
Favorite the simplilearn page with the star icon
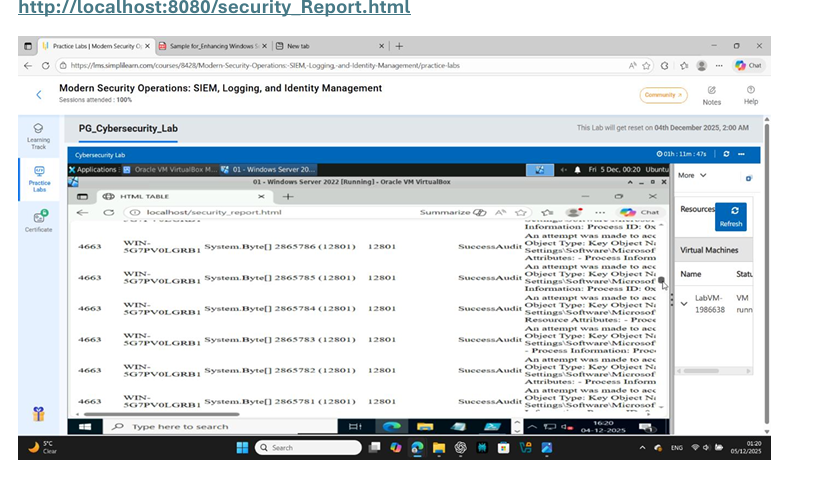click(646, 65)
